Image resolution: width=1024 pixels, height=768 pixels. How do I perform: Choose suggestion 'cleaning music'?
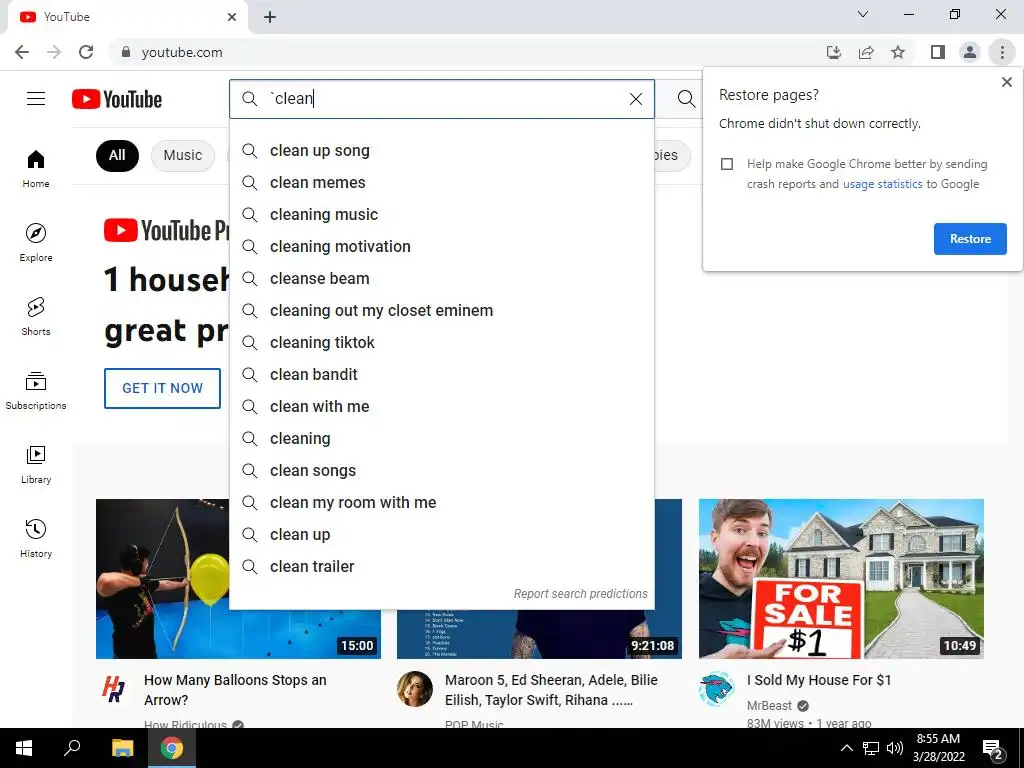point(441,215)
